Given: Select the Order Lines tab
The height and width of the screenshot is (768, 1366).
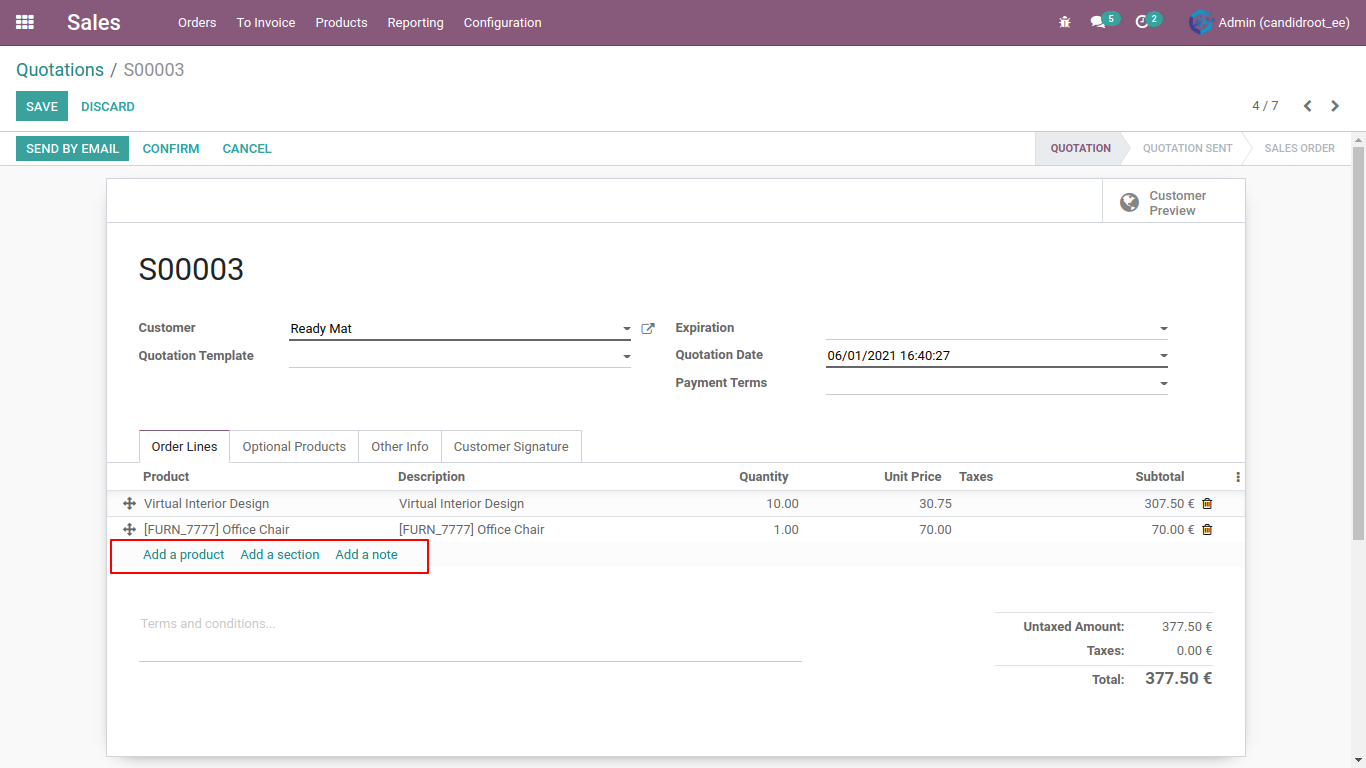Looking at the screenshot, I should coord(185,447).
